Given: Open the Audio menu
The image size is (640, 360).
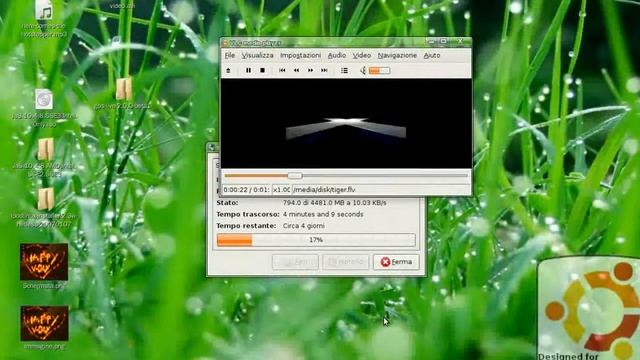Looking at the screenshot, I should (337, 55).
